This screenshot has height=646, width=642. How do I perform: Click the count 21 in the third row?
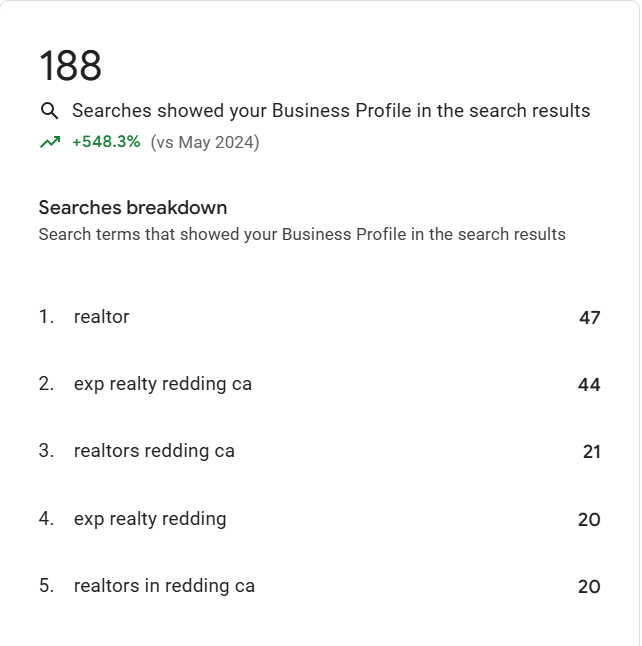(x=592, y=452)
